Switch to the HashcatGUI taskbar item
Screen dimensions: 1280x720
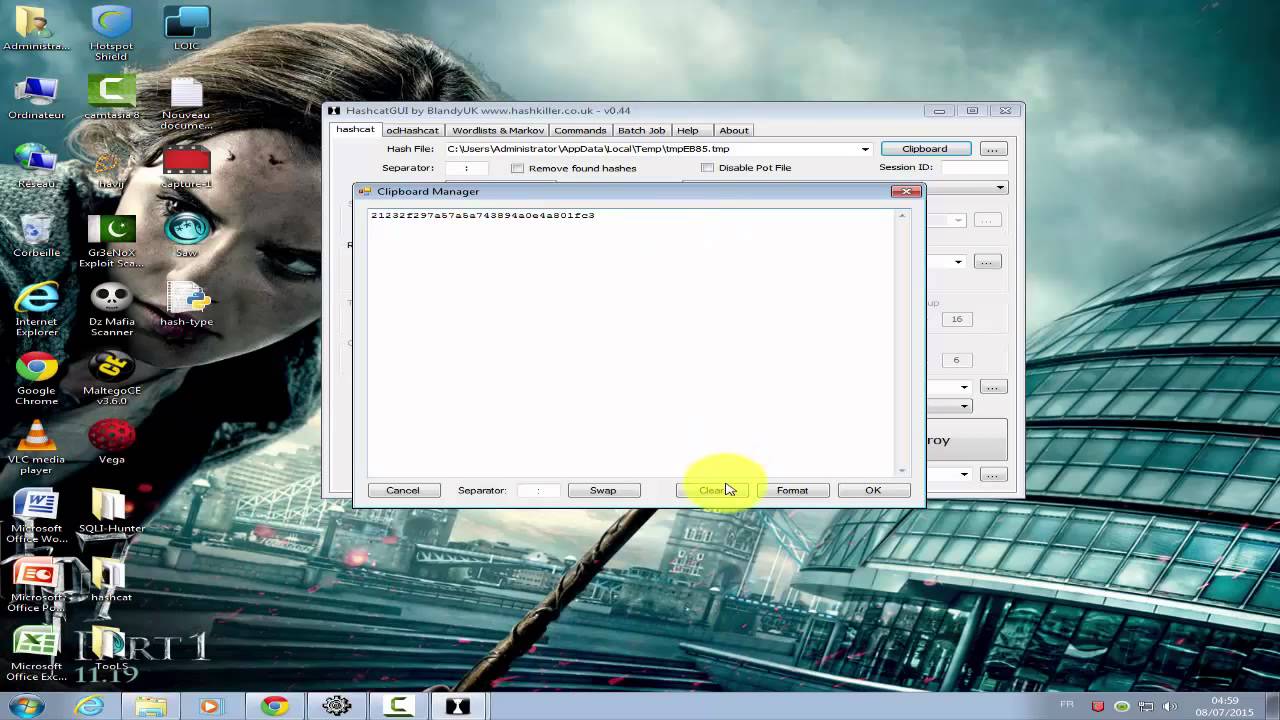click(x=458, y=705)
